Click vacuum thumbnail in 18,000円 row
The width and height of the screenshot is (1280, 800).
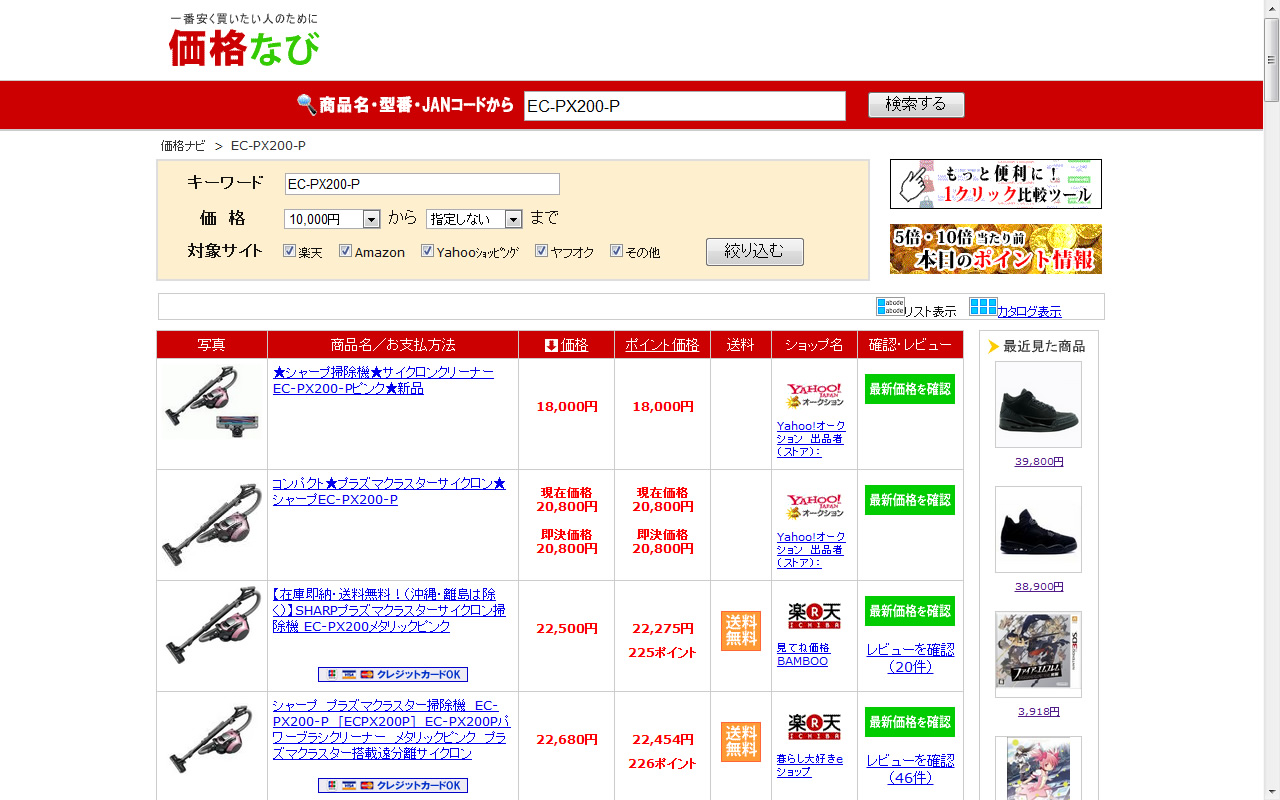pyautogui.click(x=212, y=402)
